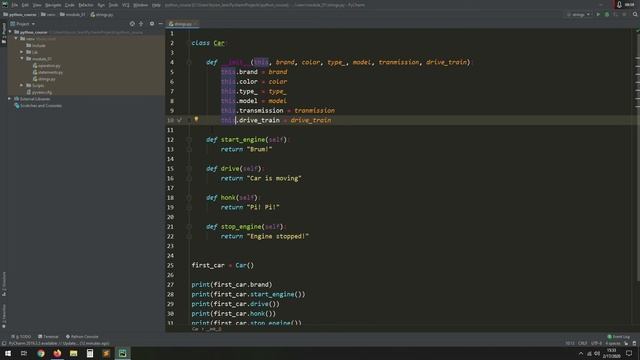Screen dimensions: 640x360
Task: Click module_01 breadcrumb in navigation bar
Action: (x=73, y=14)
